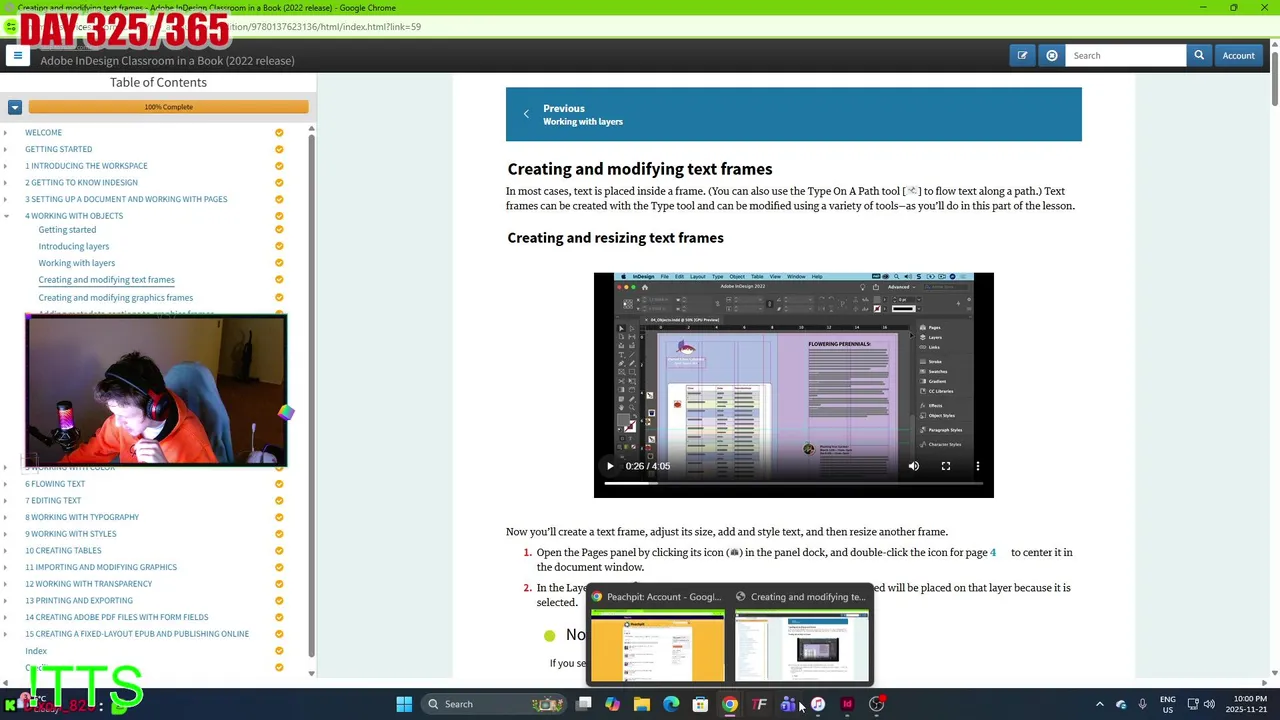Click the OneDrive cloud icon in the tray
Viewport: 1280px width, 720px height.
[x=1121, y=704]
